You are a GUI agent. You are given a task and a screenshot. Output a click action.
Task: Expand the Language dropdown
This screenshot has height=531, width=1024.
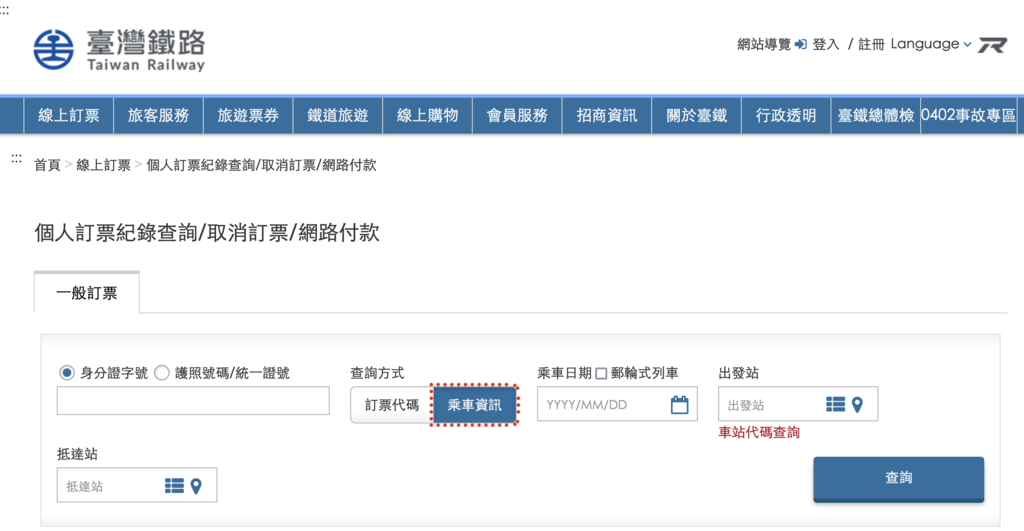click(x=931, y=44)
